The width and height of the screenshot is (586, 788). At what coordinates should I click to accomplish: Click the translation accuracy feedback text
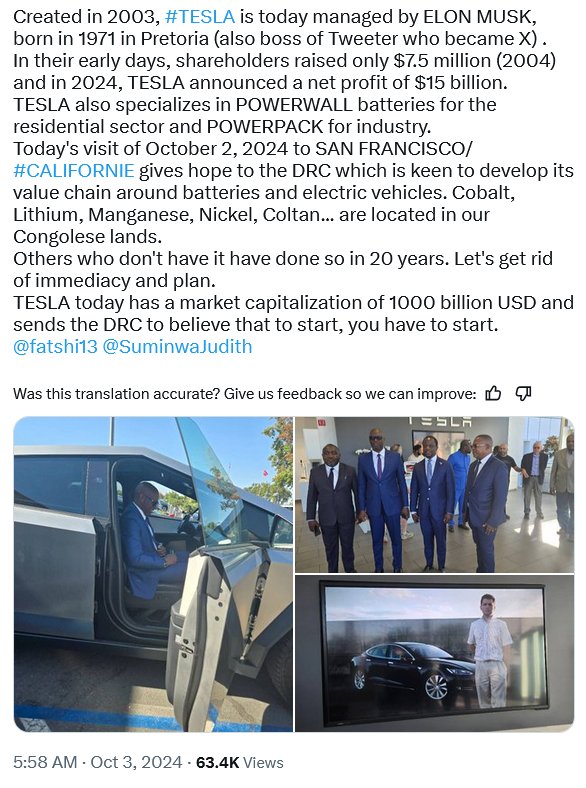coord(244,393)
